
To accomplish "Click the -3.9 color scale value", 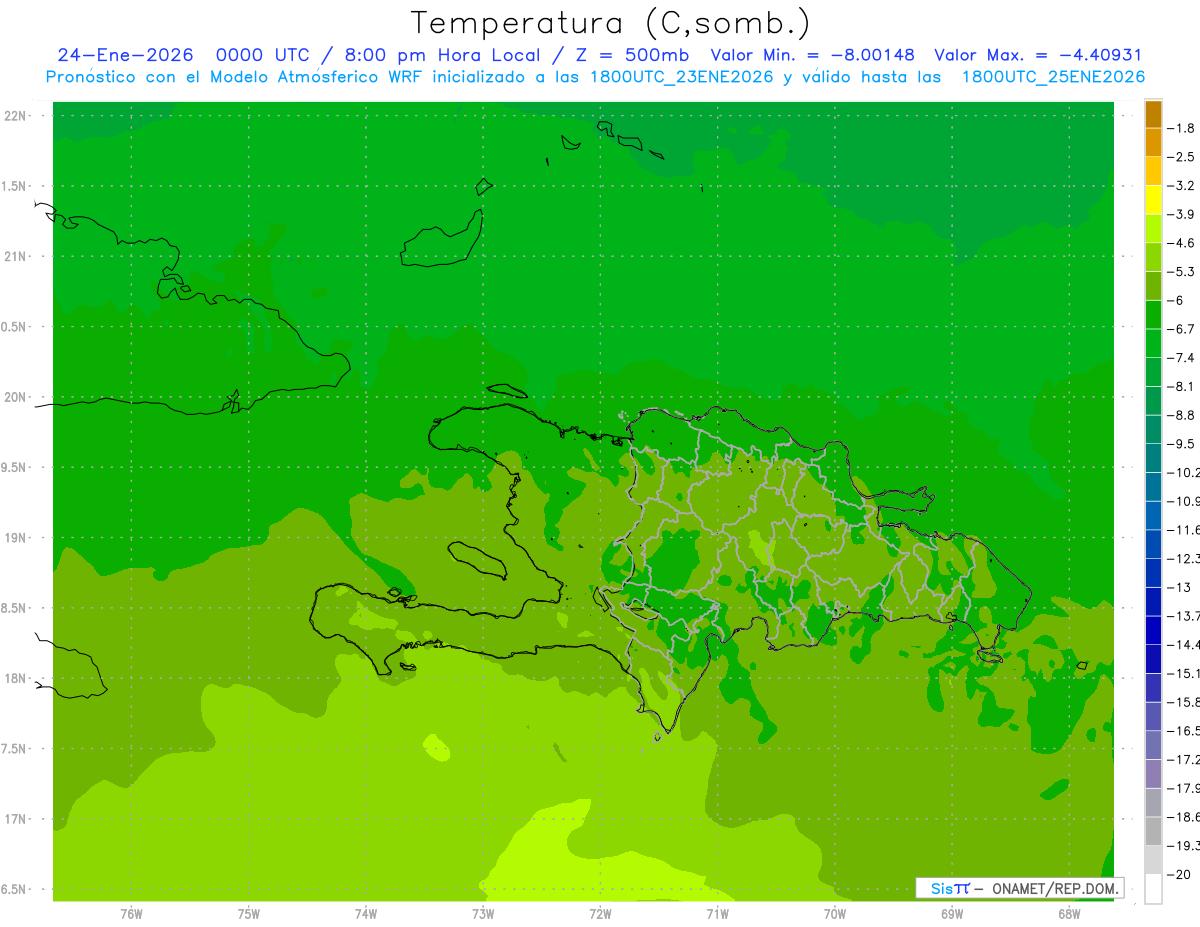I will point(1180,214).
